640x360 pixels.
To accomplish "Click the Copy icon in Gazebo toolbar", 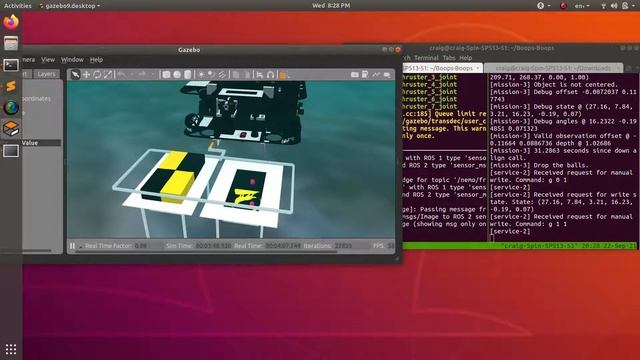I will tap(236, 75).
